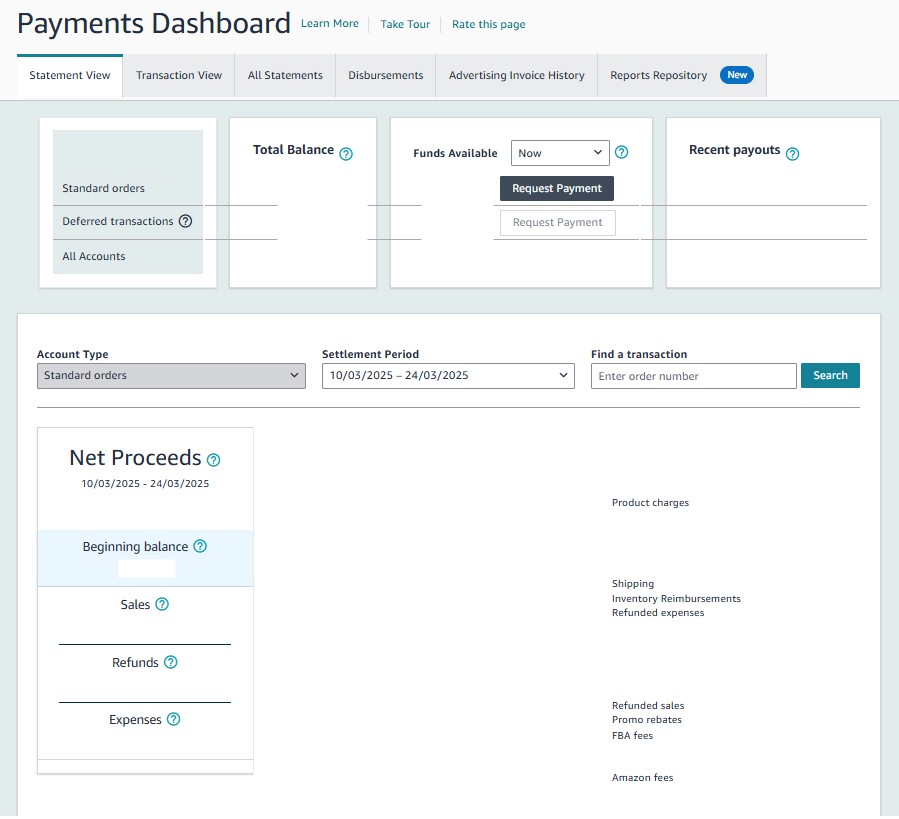
Task: Go to Advertising Invoice History tab
Action: pyautogui.click(x=516, y=76)
